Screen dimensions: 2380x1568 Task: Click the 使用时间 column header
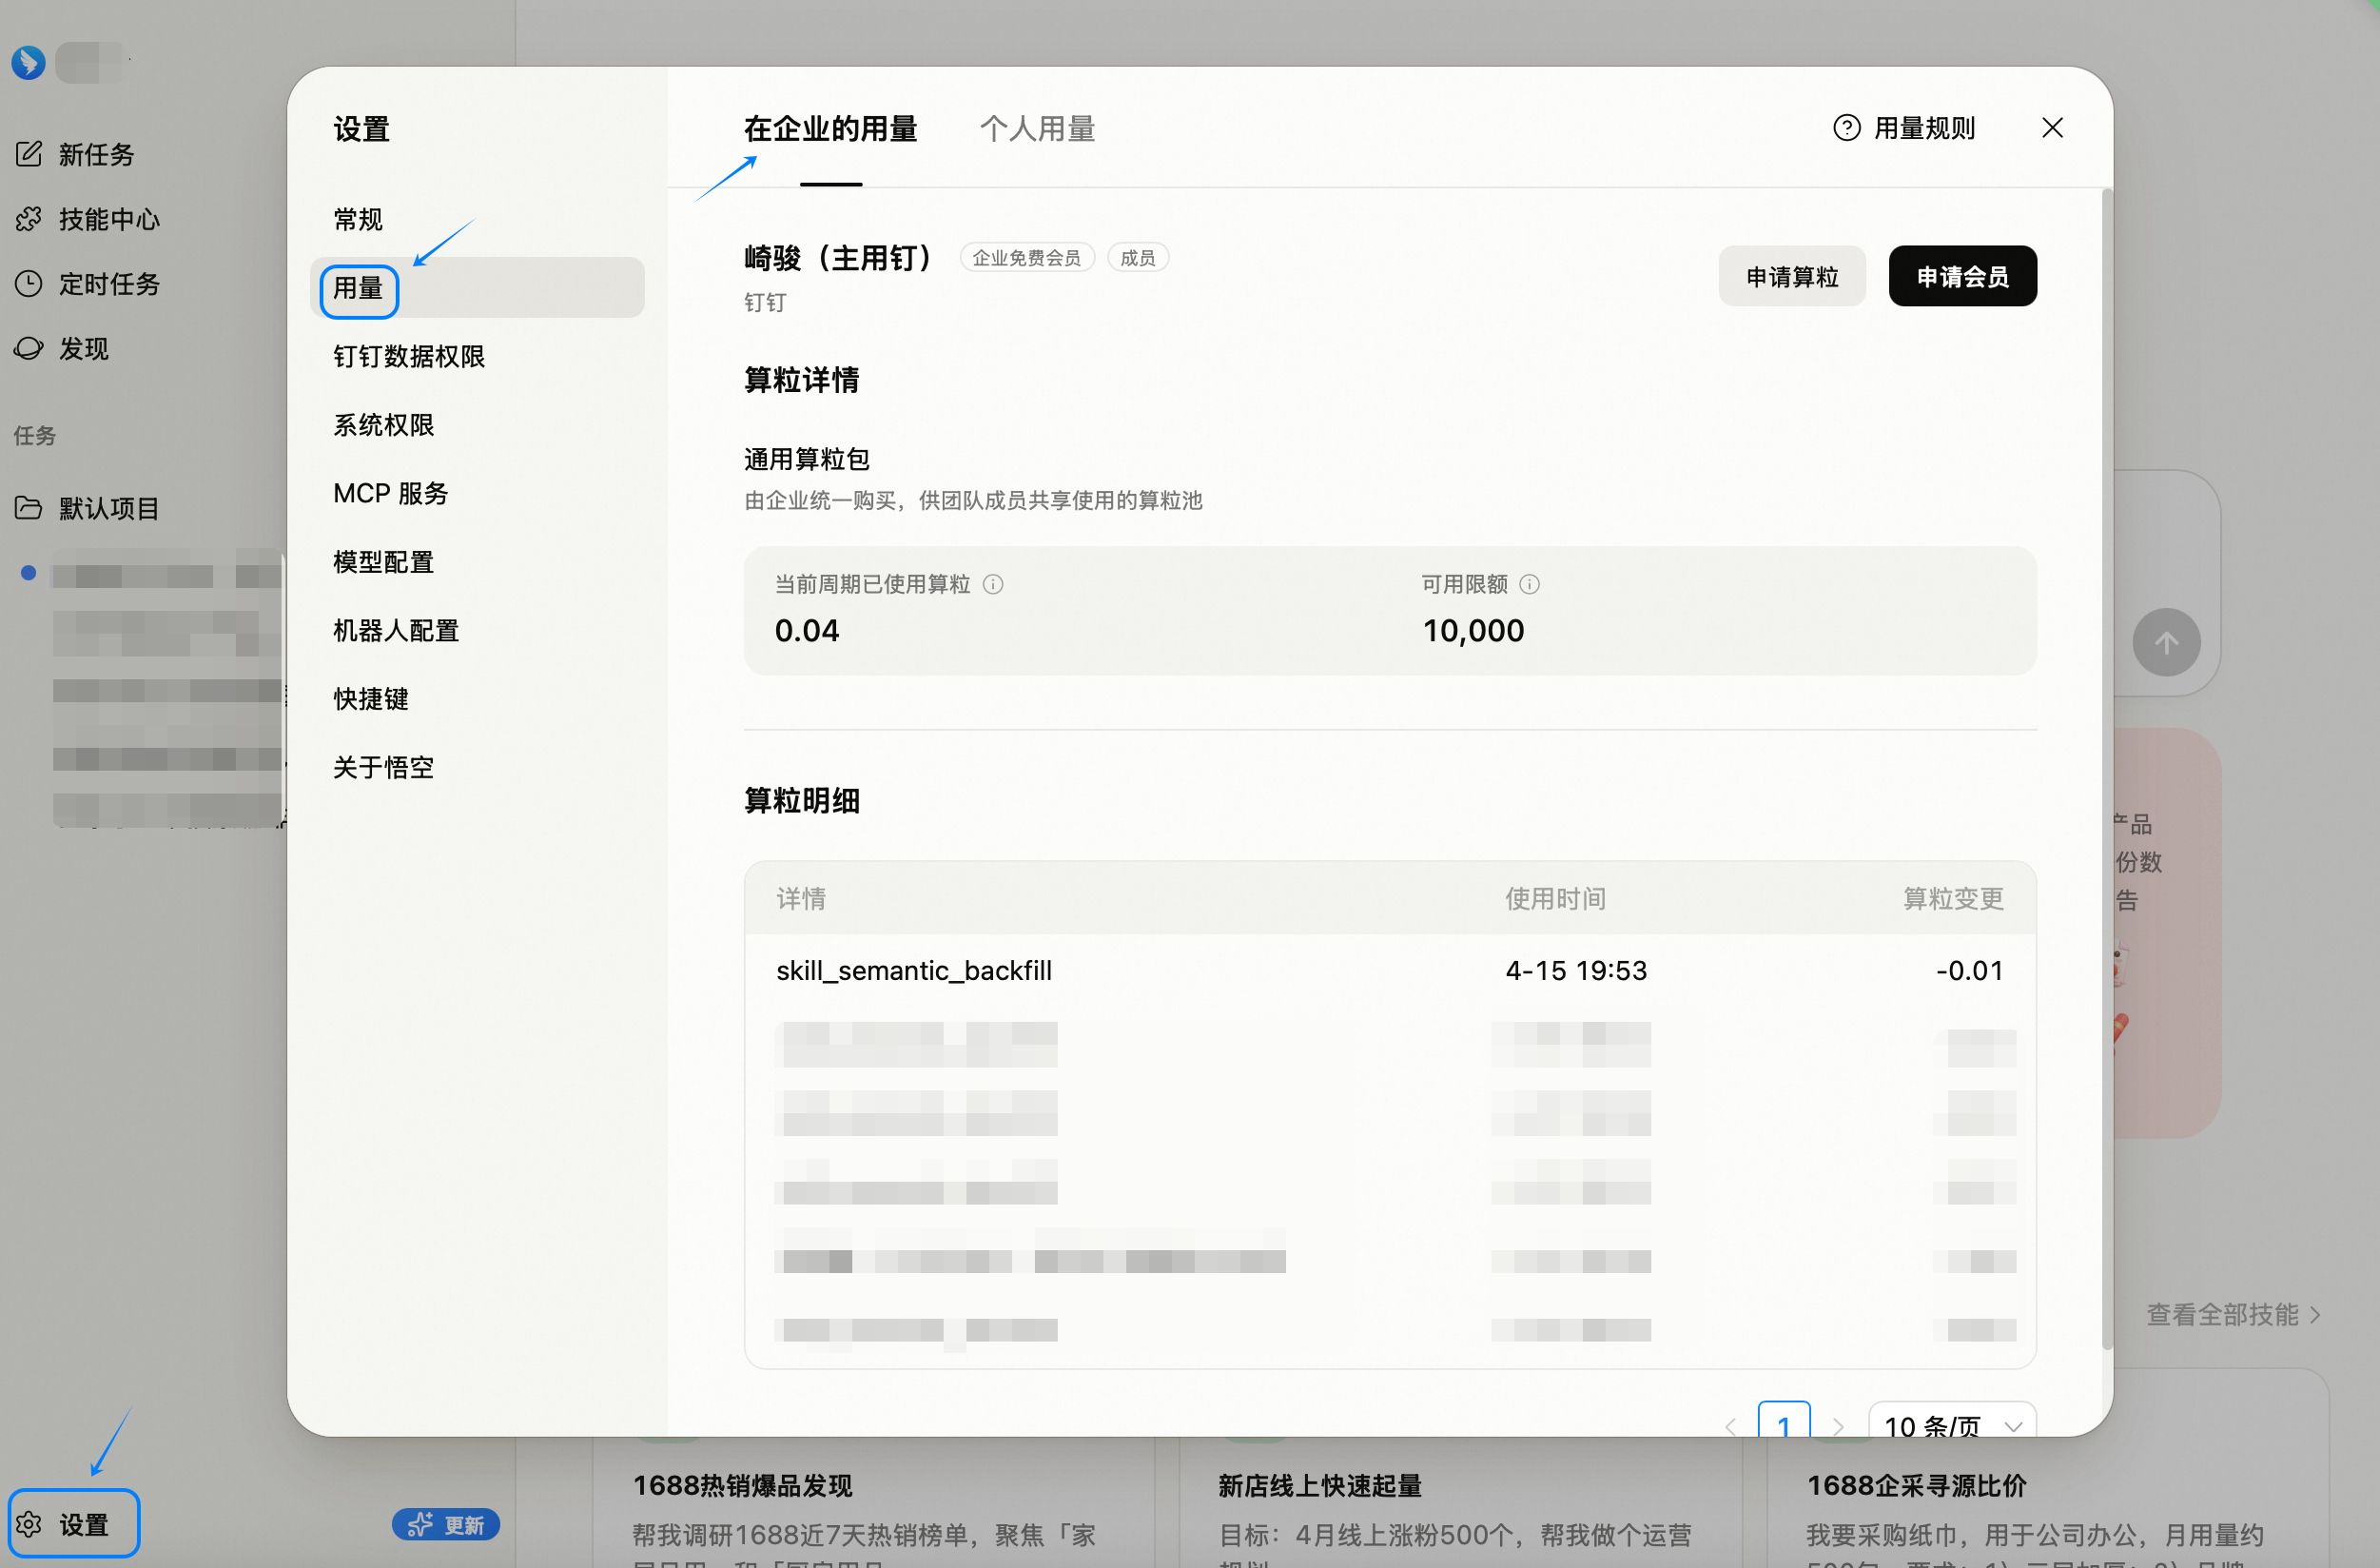point(1555,898)
